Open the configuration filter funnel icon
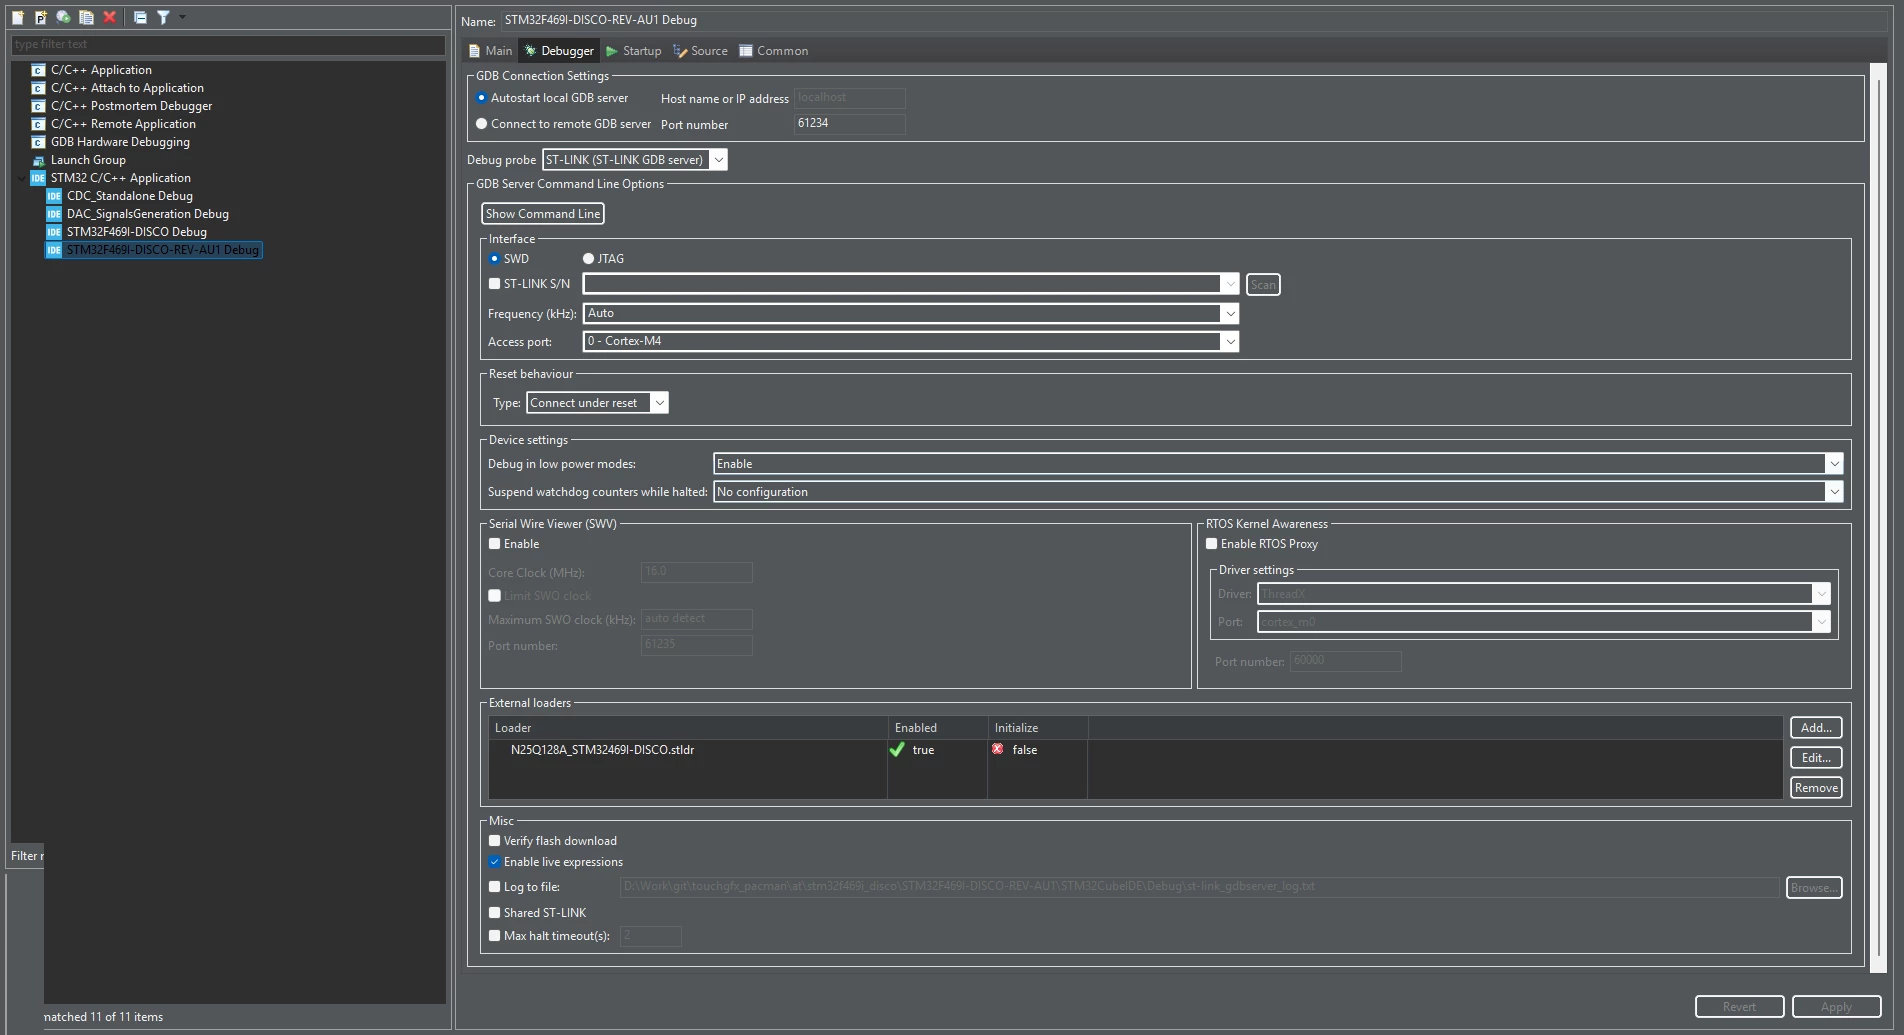 [163, 17]
